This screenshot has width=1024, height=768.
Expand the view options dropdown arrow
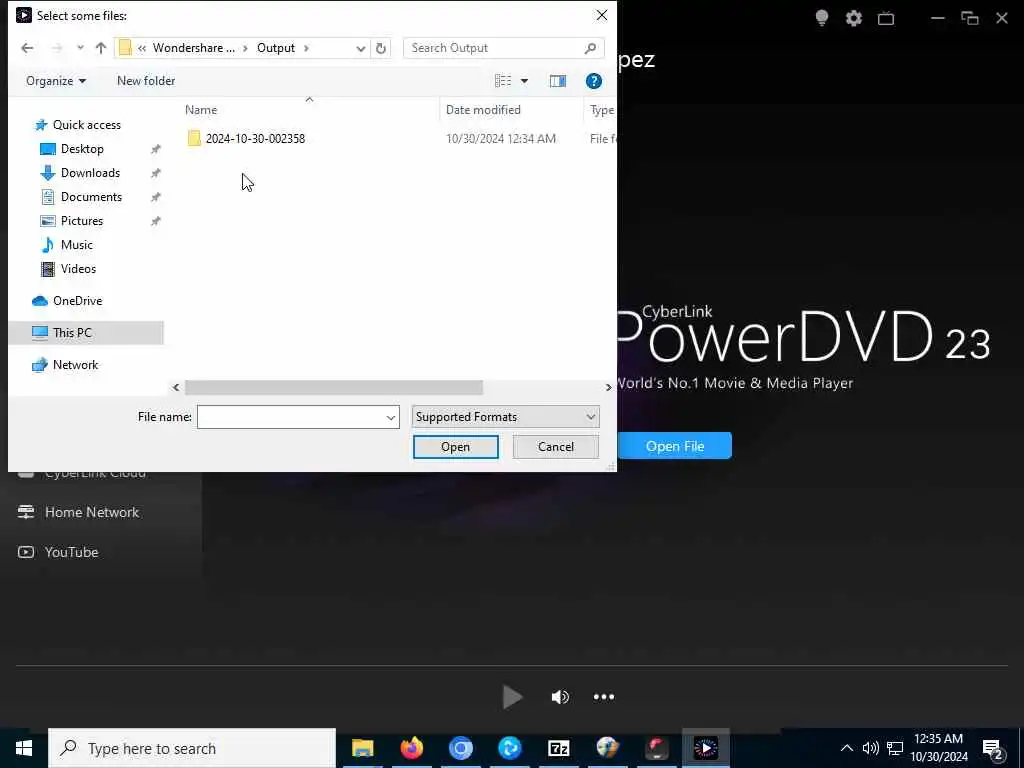tap(524, 81)
